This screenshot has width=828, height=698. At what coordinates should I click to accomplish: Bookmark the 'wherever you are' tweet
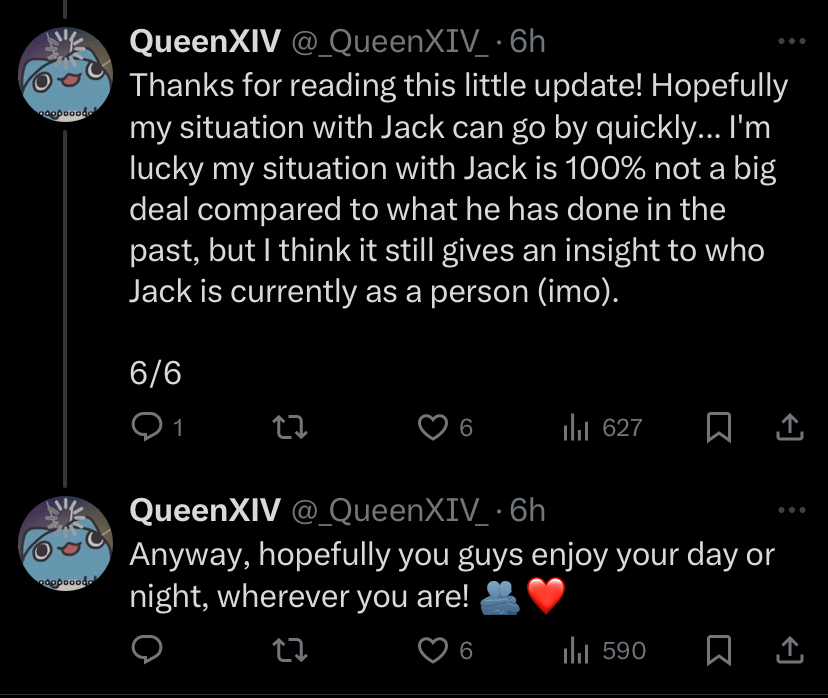coord(719,650)
